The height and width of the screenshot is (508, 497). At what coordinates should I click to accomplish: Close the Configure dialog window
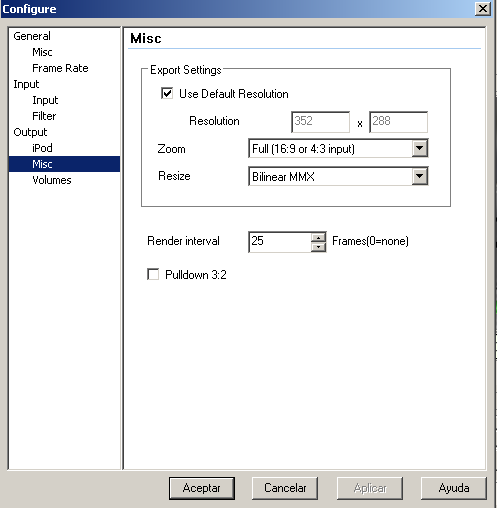[483, 9]
